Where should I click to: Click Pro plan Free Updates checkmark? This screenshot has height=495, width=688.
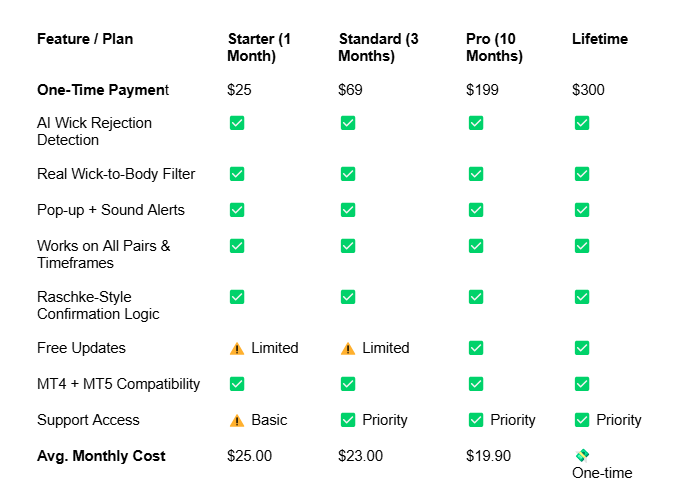[x=476, y=348]
